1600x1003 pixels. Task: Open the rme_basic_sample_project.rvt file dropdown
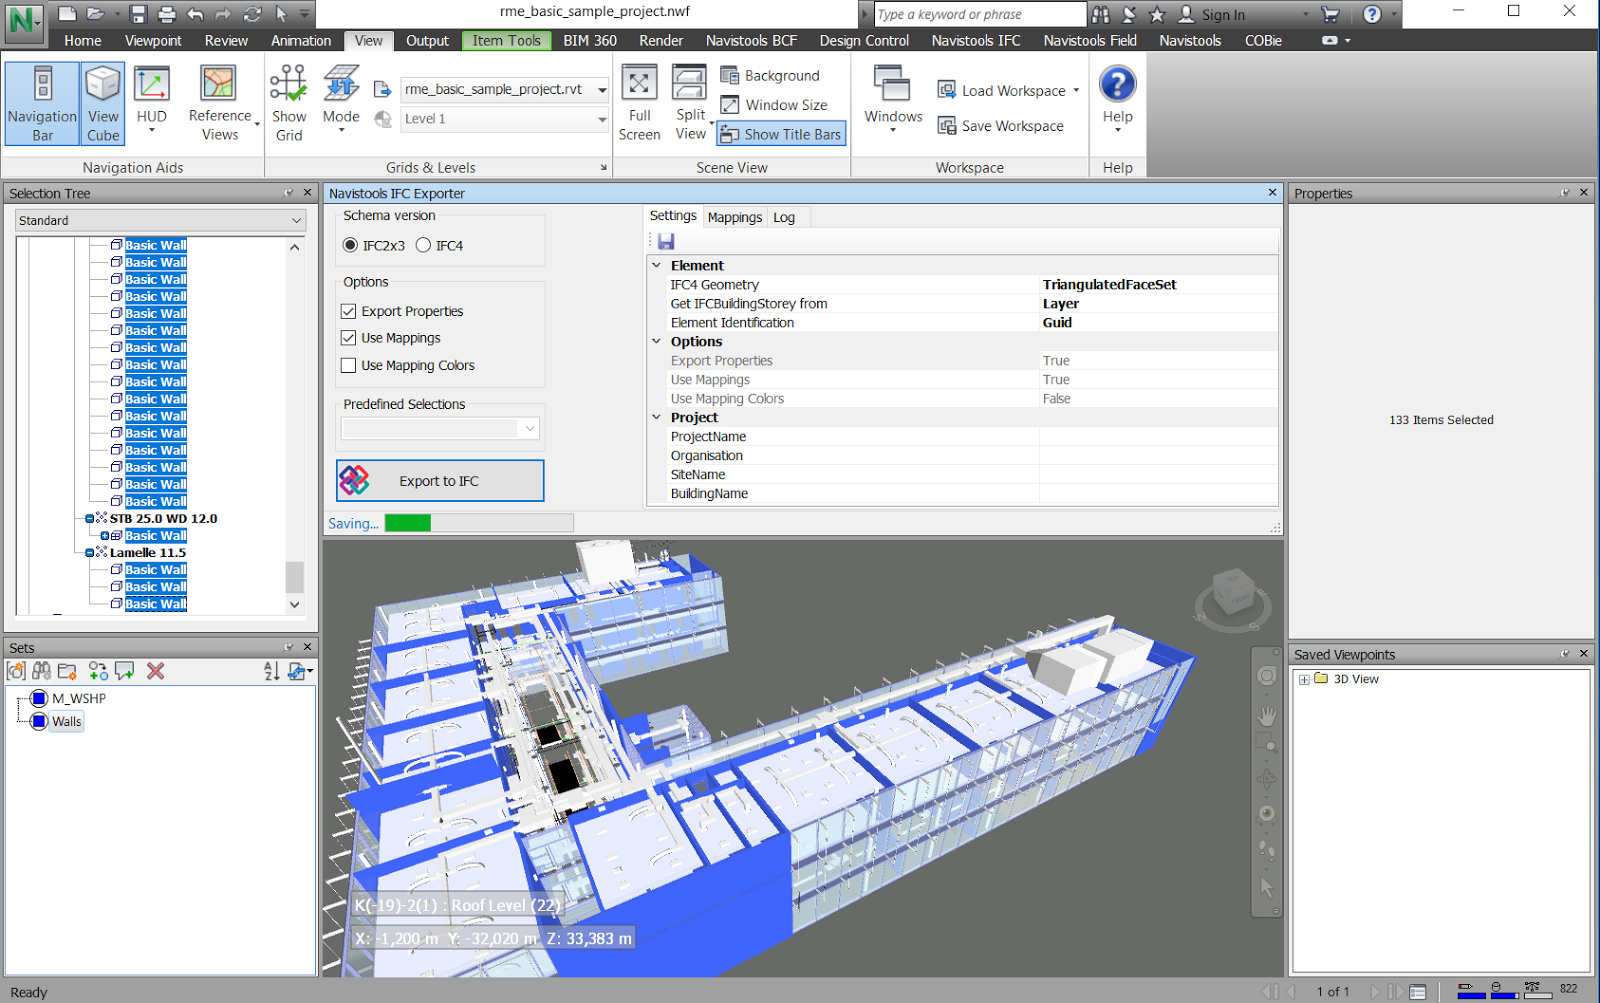pos(505,89)
